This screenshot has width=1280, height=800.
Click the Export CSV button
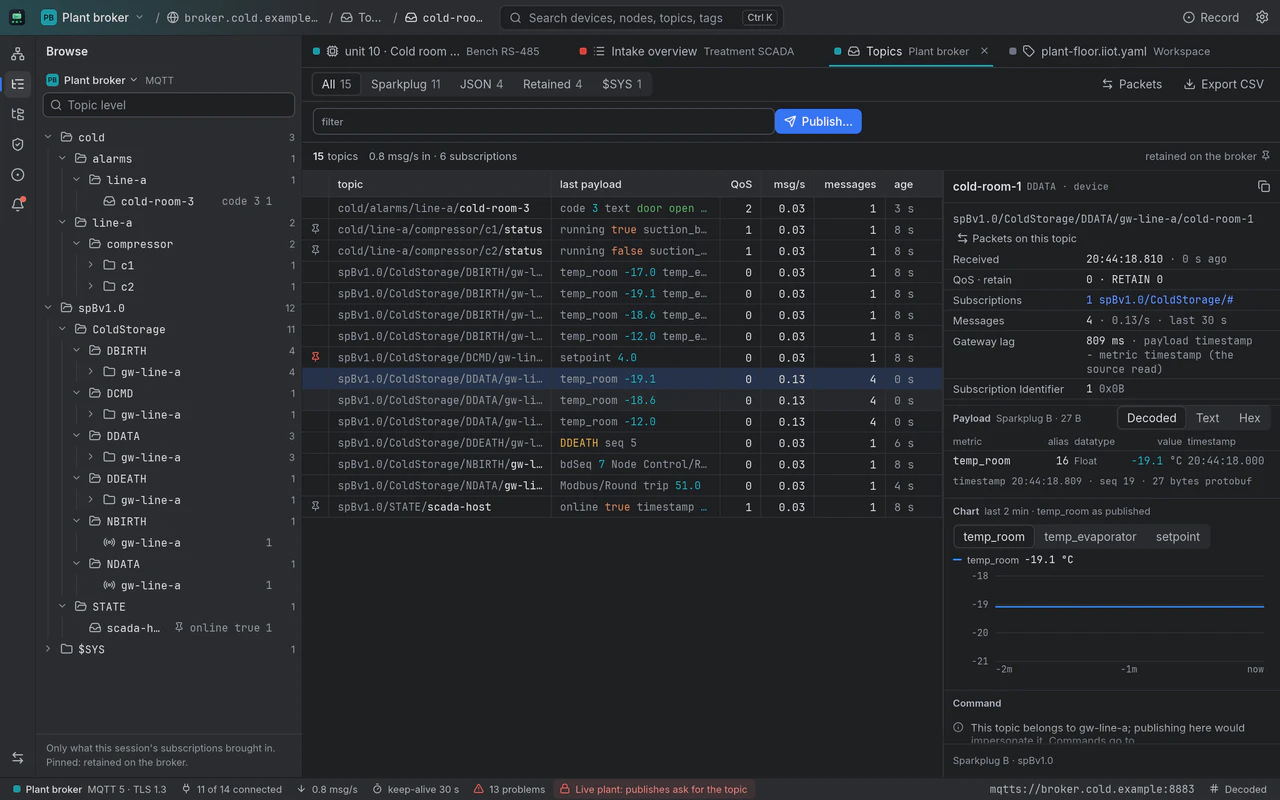click(x=1223, y=84)
